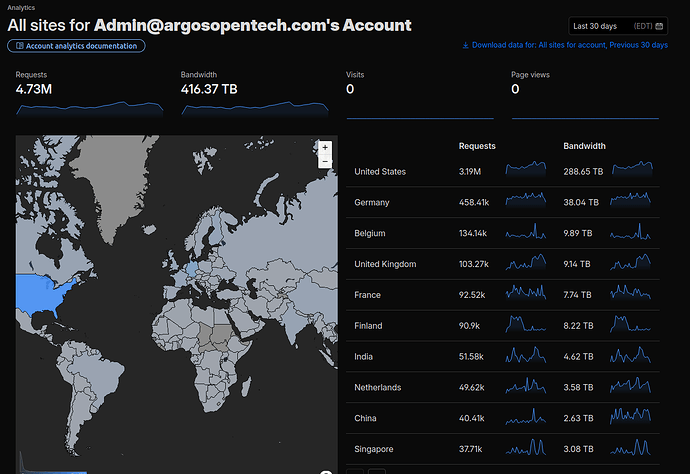Viewport: 690px width, 474px height.
Task: Click United States bandwidth 288.65 TB
Action: point(583,172)
